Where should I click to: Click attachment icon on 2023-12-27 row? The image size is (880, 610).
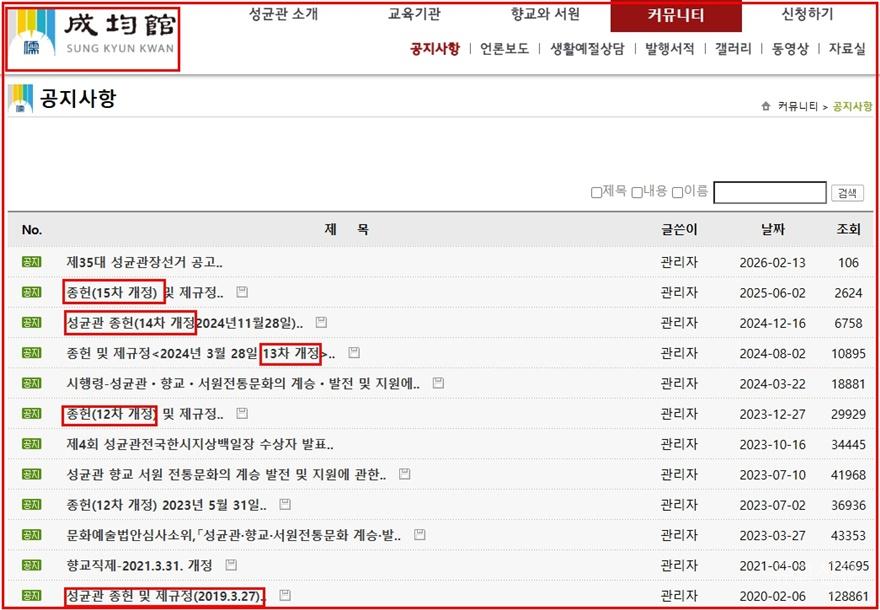[242, 413]
